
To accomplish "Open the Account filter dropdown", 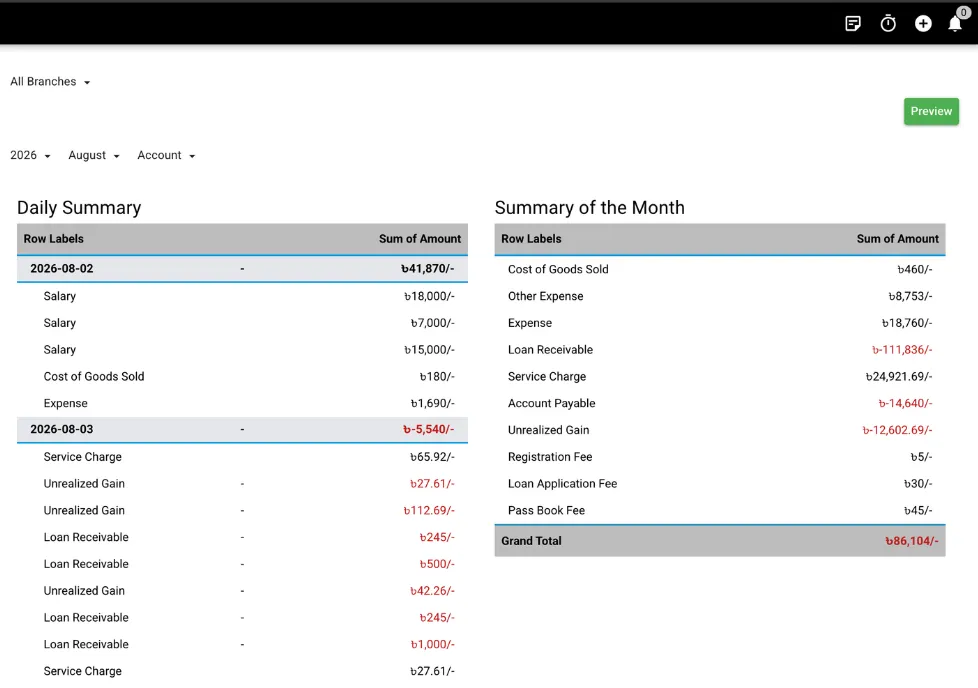I will coord(166,155).
